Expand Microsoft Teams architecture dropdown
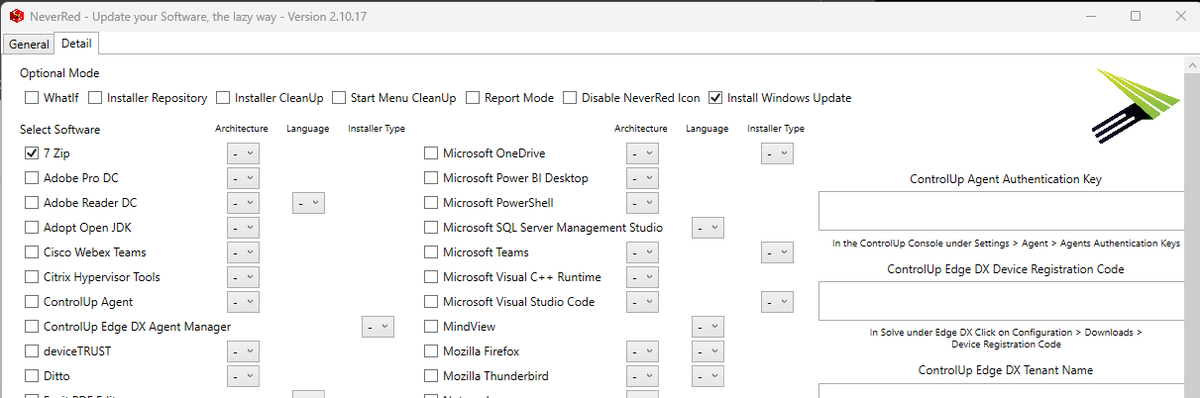This screenshot has height=398, width=1200. (x=642, y=253)
